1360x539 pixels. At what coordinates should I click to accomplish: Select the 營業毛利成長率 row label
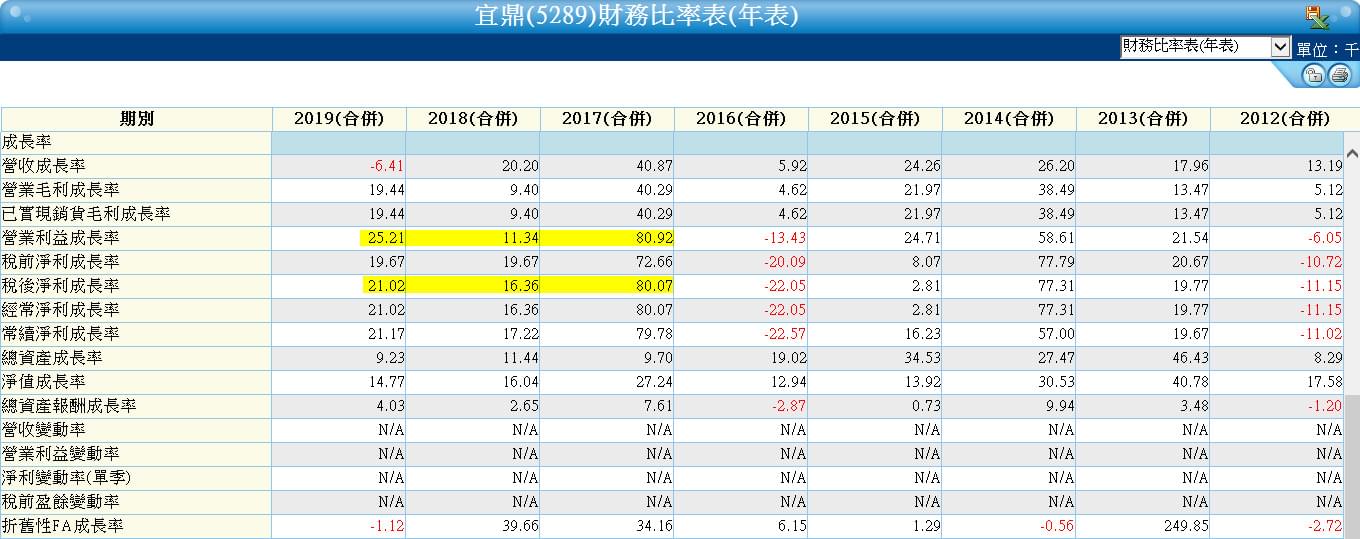point(61,190)
